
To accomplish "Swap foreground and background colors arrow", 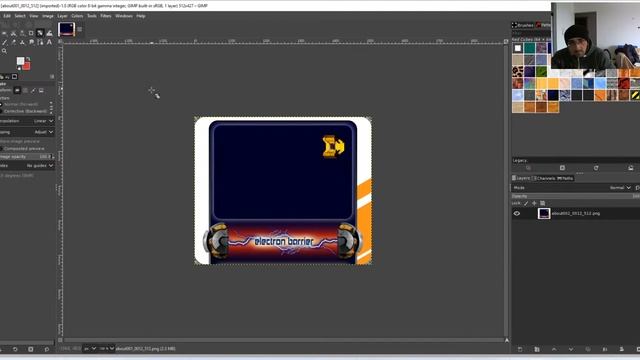I will point(28,59).
